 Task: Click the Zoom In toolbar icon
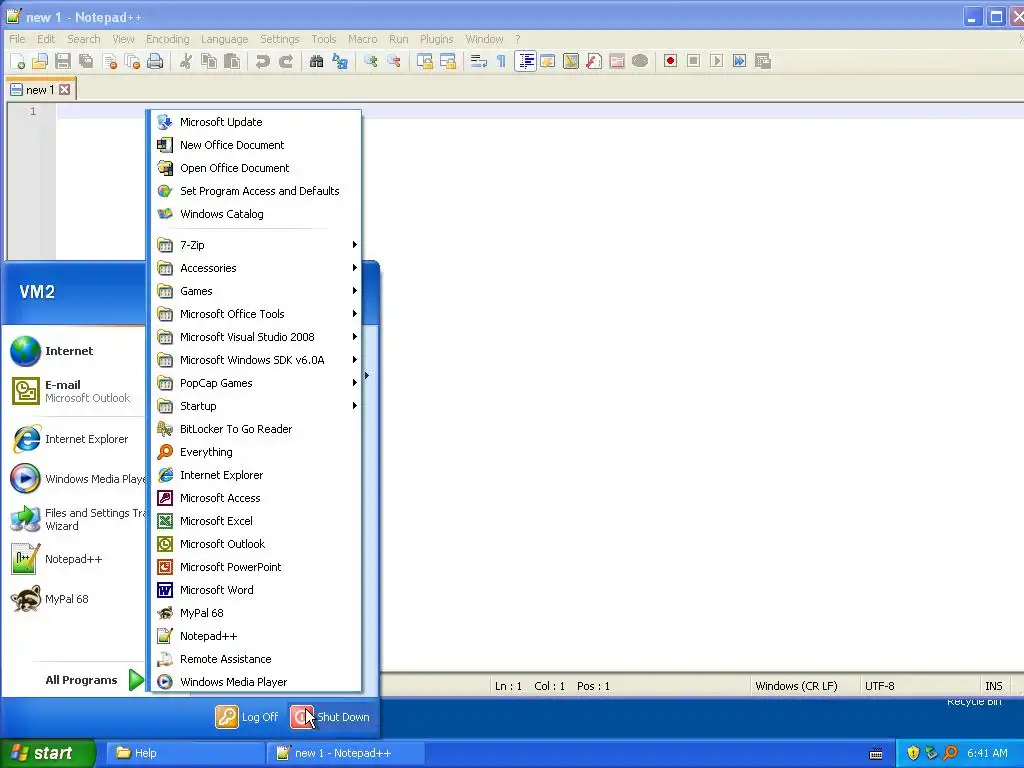coord(371,61)
